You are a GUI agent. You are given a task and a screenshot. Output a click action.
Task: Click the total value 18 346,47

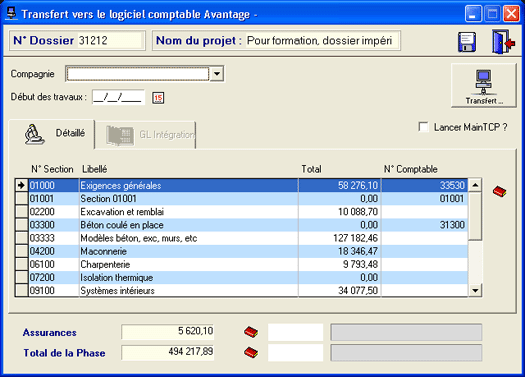click(358, 251)
